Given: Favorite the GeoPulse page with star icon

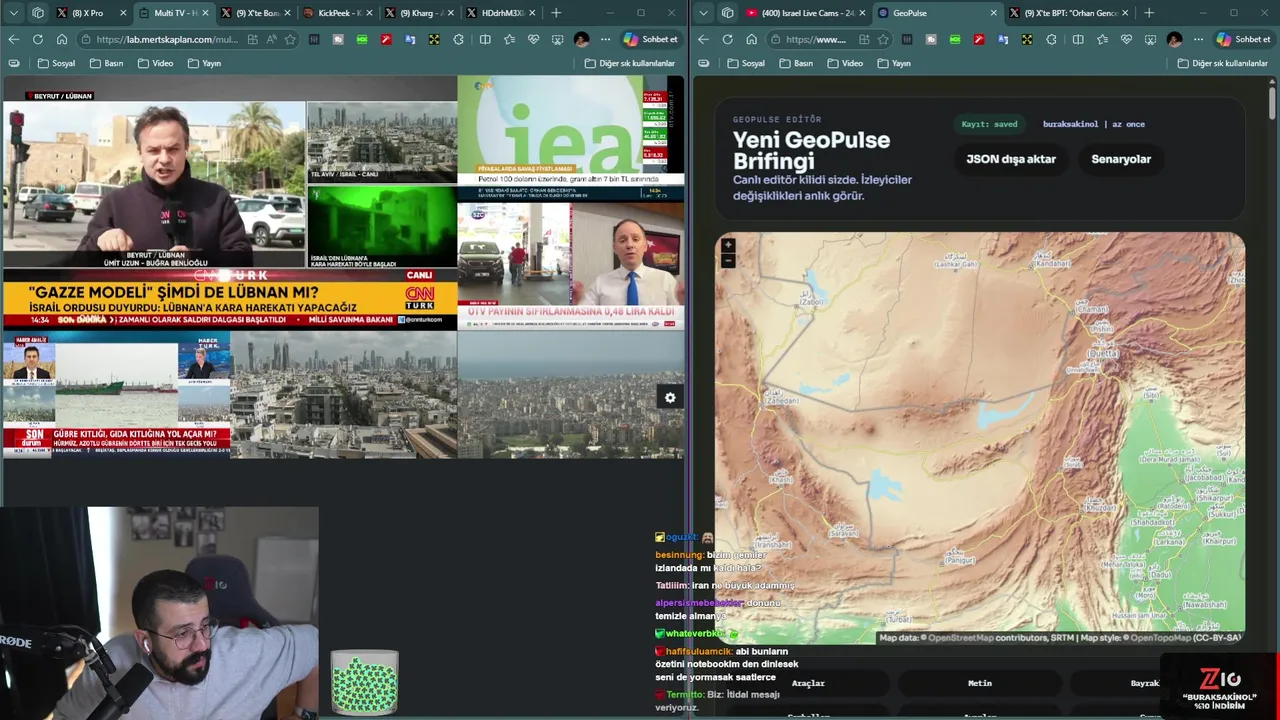Looking at the screenshot, I should [x=883, y=39].
